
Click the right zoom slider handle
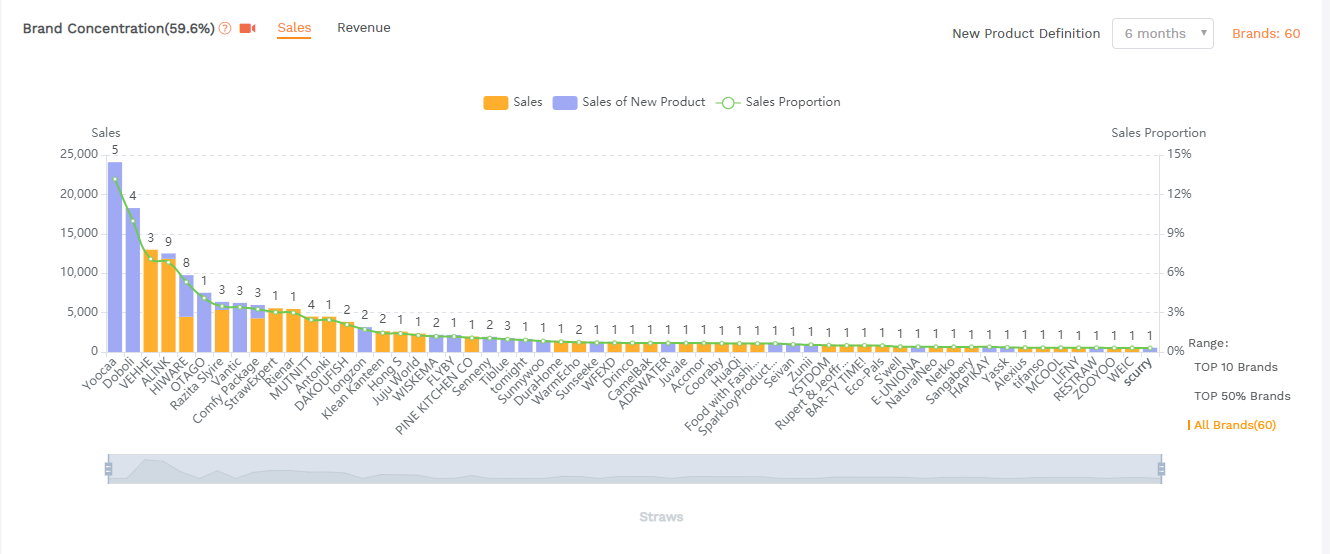1161,469
